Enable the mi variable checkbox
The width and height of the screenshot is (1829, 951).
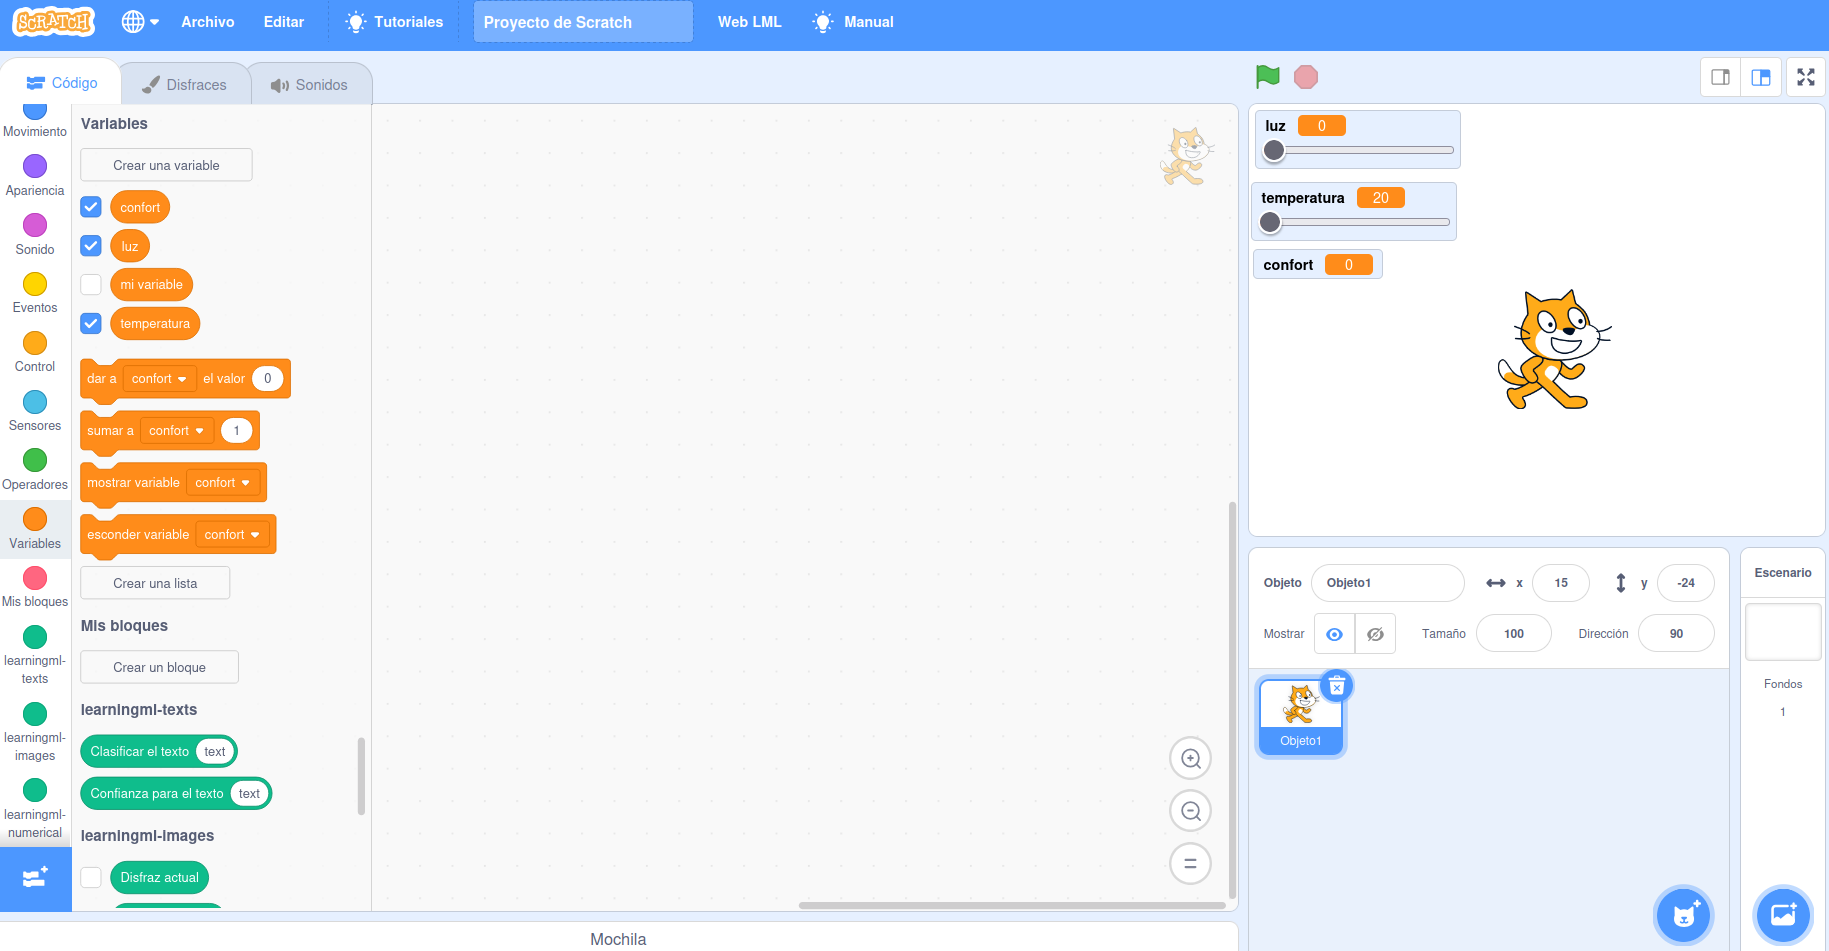click(x=91, y=285)
